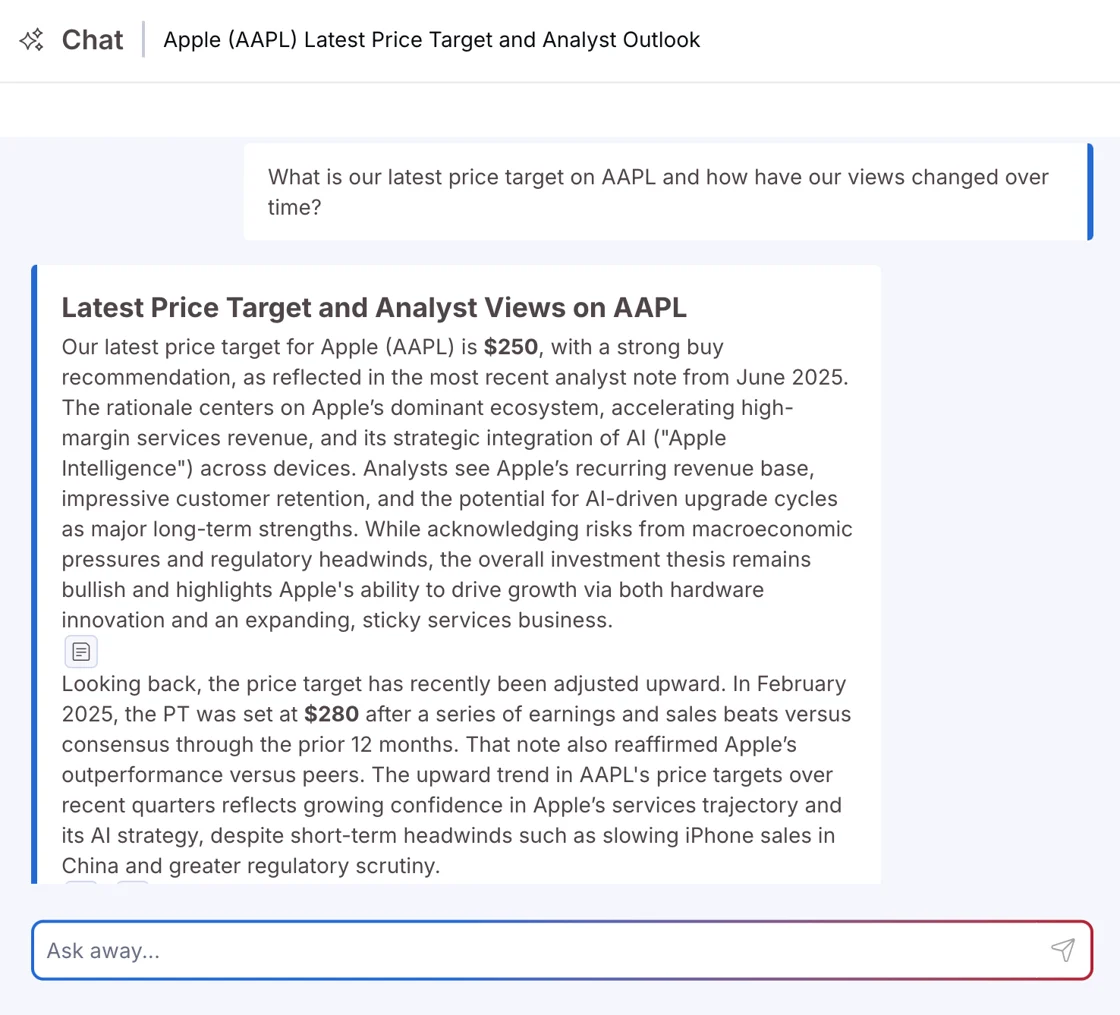Click the blue vertical bar left of the response

[34, 574]
